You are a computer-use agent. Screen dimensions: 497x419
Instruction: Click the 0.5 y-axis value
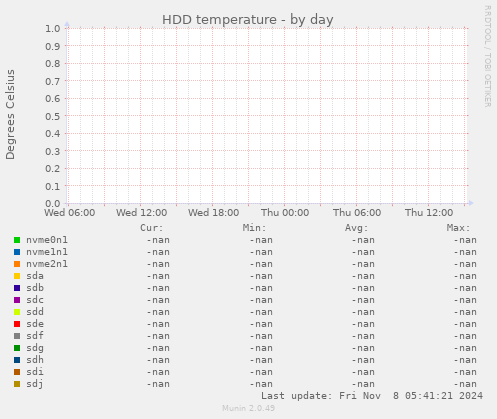point(53,116)
